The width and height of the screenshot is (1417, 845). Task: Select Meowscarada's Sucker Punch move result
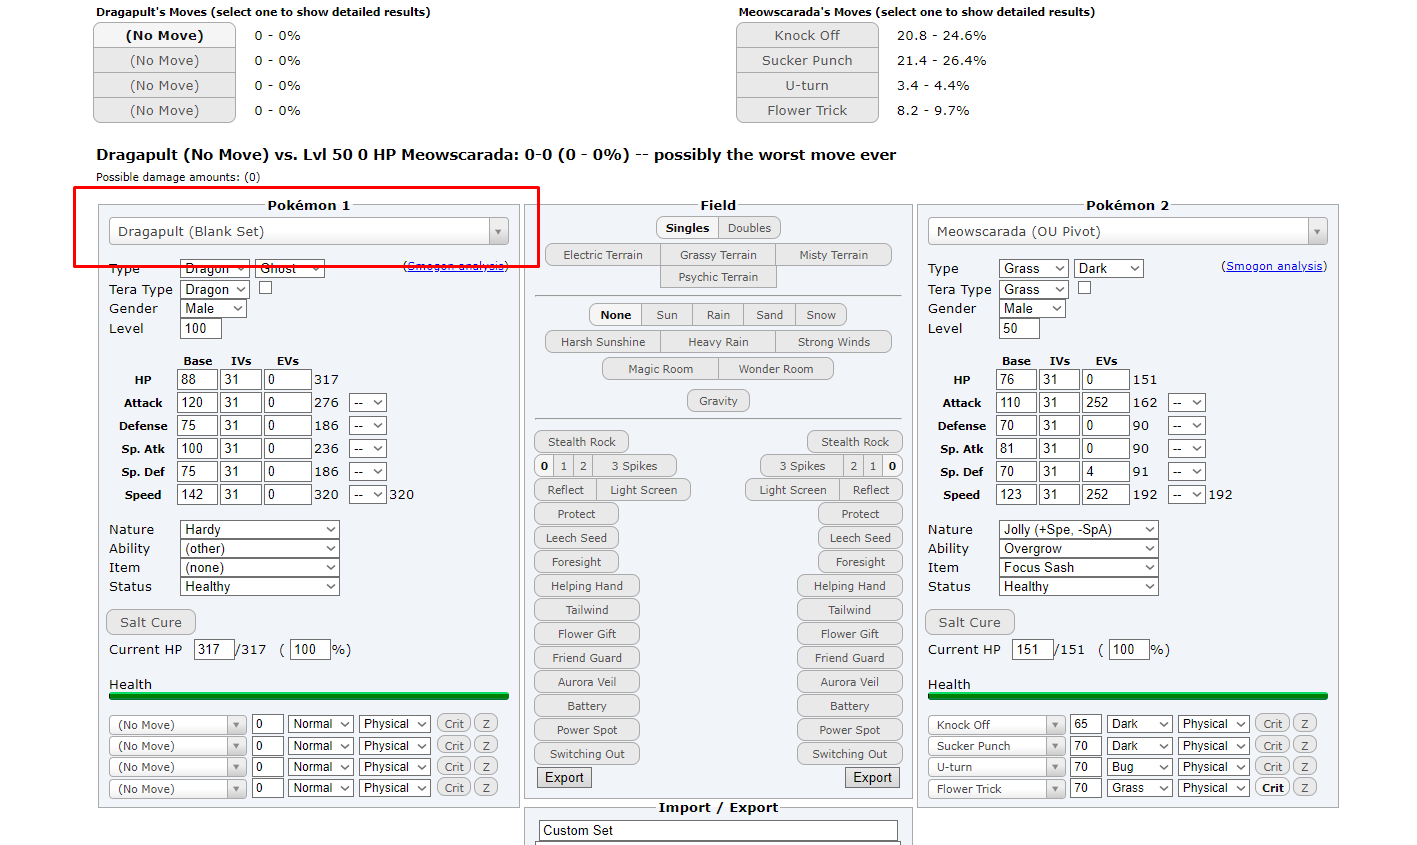click(807, 60)
